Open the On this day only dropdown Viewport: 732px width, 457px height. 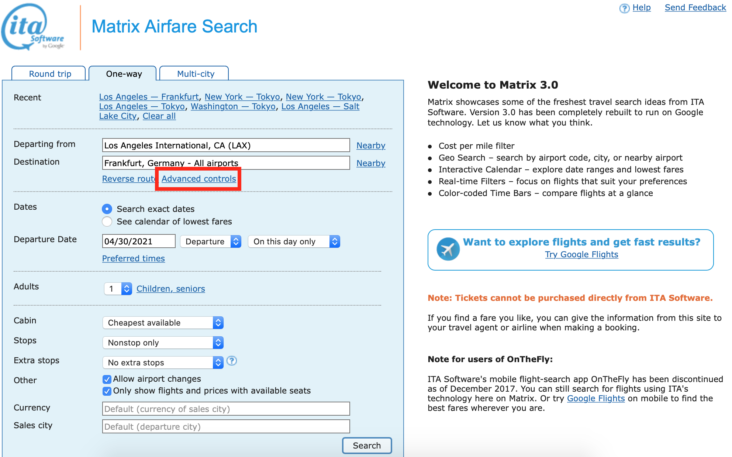pos(294,241)
